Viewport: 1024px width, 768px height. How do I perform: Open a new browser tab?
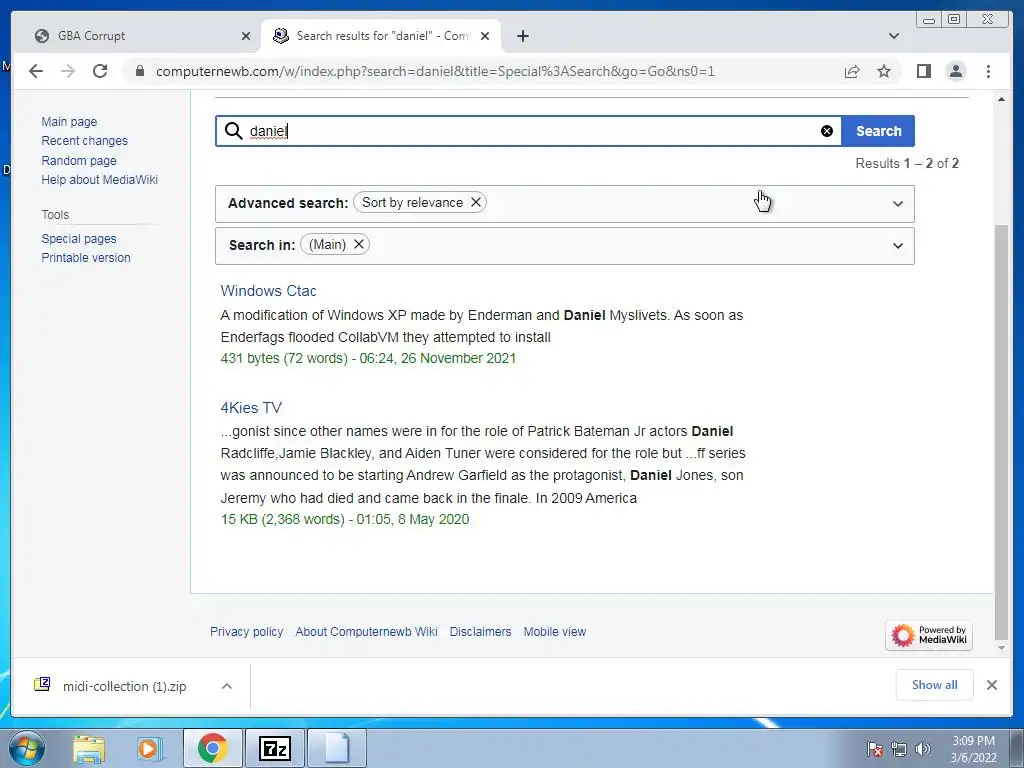[x=522, y=36]
